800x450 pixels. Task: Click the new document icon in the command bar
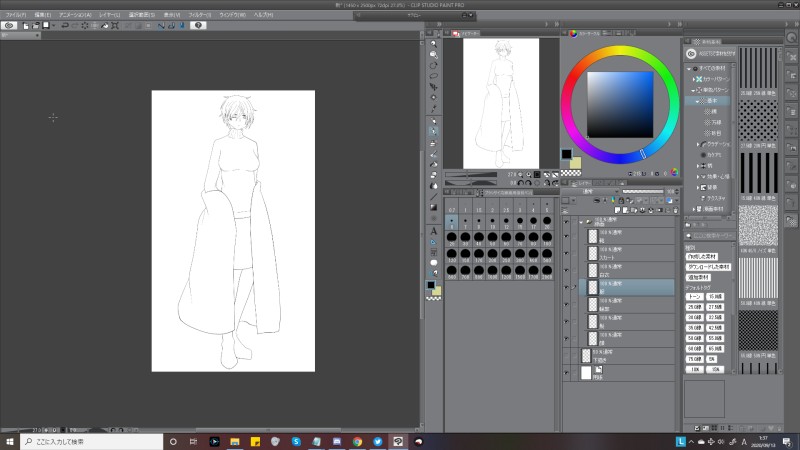[x=25, y=25]
